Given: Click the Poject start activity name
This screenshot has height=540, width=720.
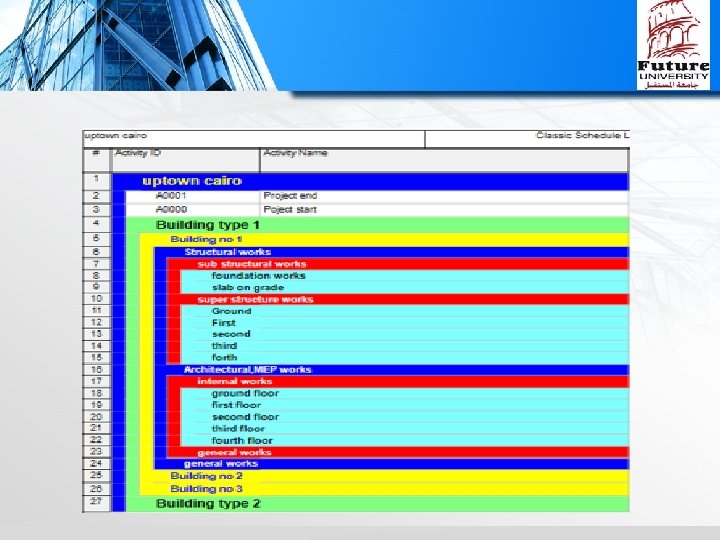Looking at the screenshot, I should [290, 210].
